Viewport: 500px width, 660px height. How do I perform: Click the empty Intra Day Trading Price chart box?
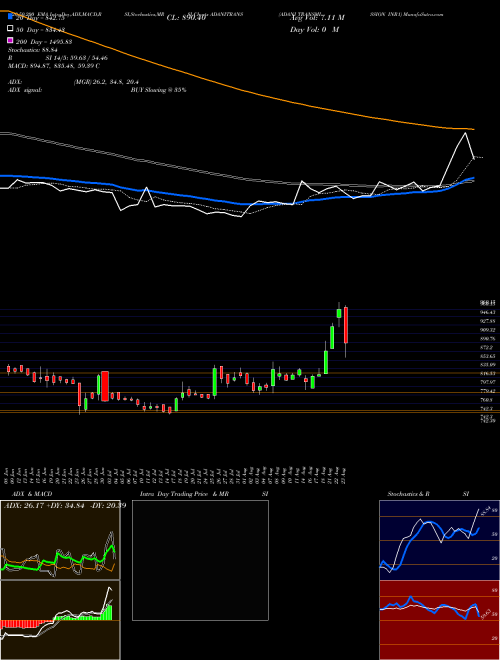200,560
